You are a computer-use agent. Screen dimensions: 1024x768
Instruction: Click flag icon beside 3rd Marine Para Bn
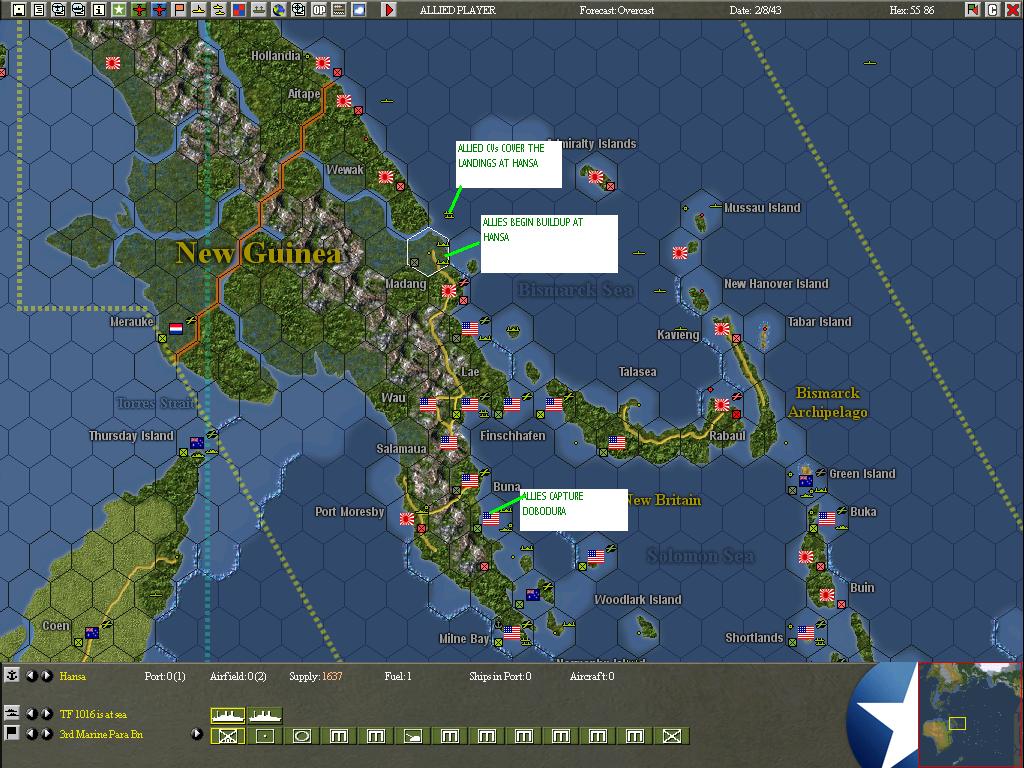12,733
